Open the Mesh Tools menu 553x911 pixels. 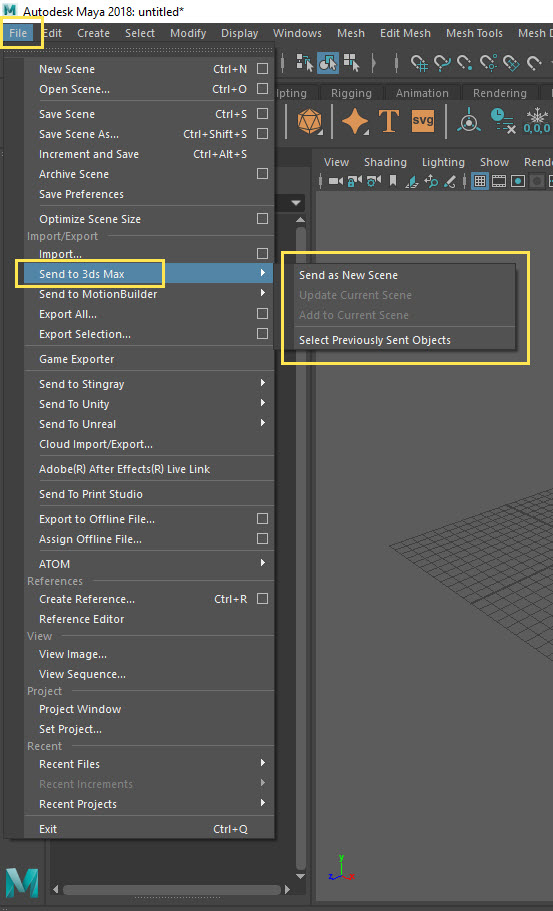(x=474, y=33)
